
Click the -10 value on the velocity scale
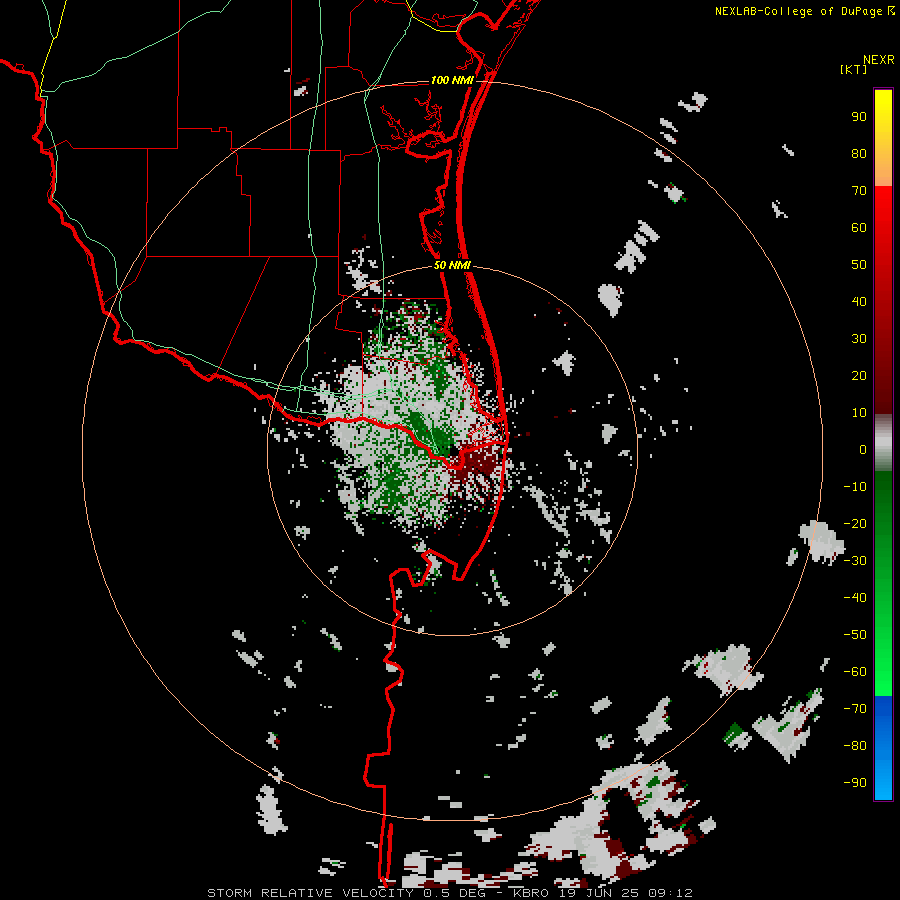[855, 487]
